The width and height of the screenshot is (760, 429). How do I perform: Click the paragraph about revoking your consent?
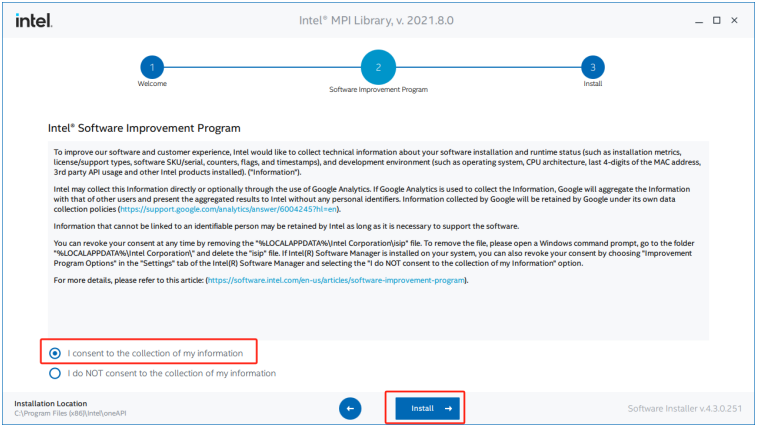(374, 253)
